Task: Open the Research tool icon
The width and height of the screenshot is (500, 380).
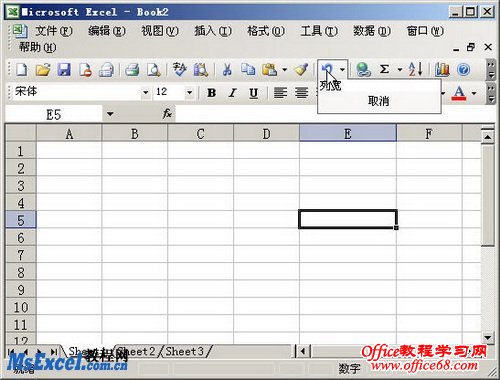Action: pyautogui.click(x=201, y=70)
